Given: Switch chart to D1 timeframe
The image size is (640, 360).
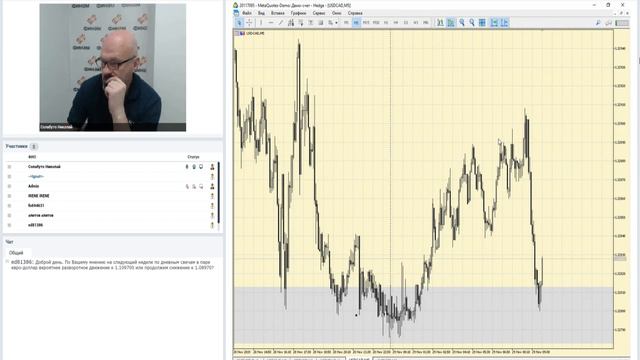Looking at the screenshot, I should [406, 23].
